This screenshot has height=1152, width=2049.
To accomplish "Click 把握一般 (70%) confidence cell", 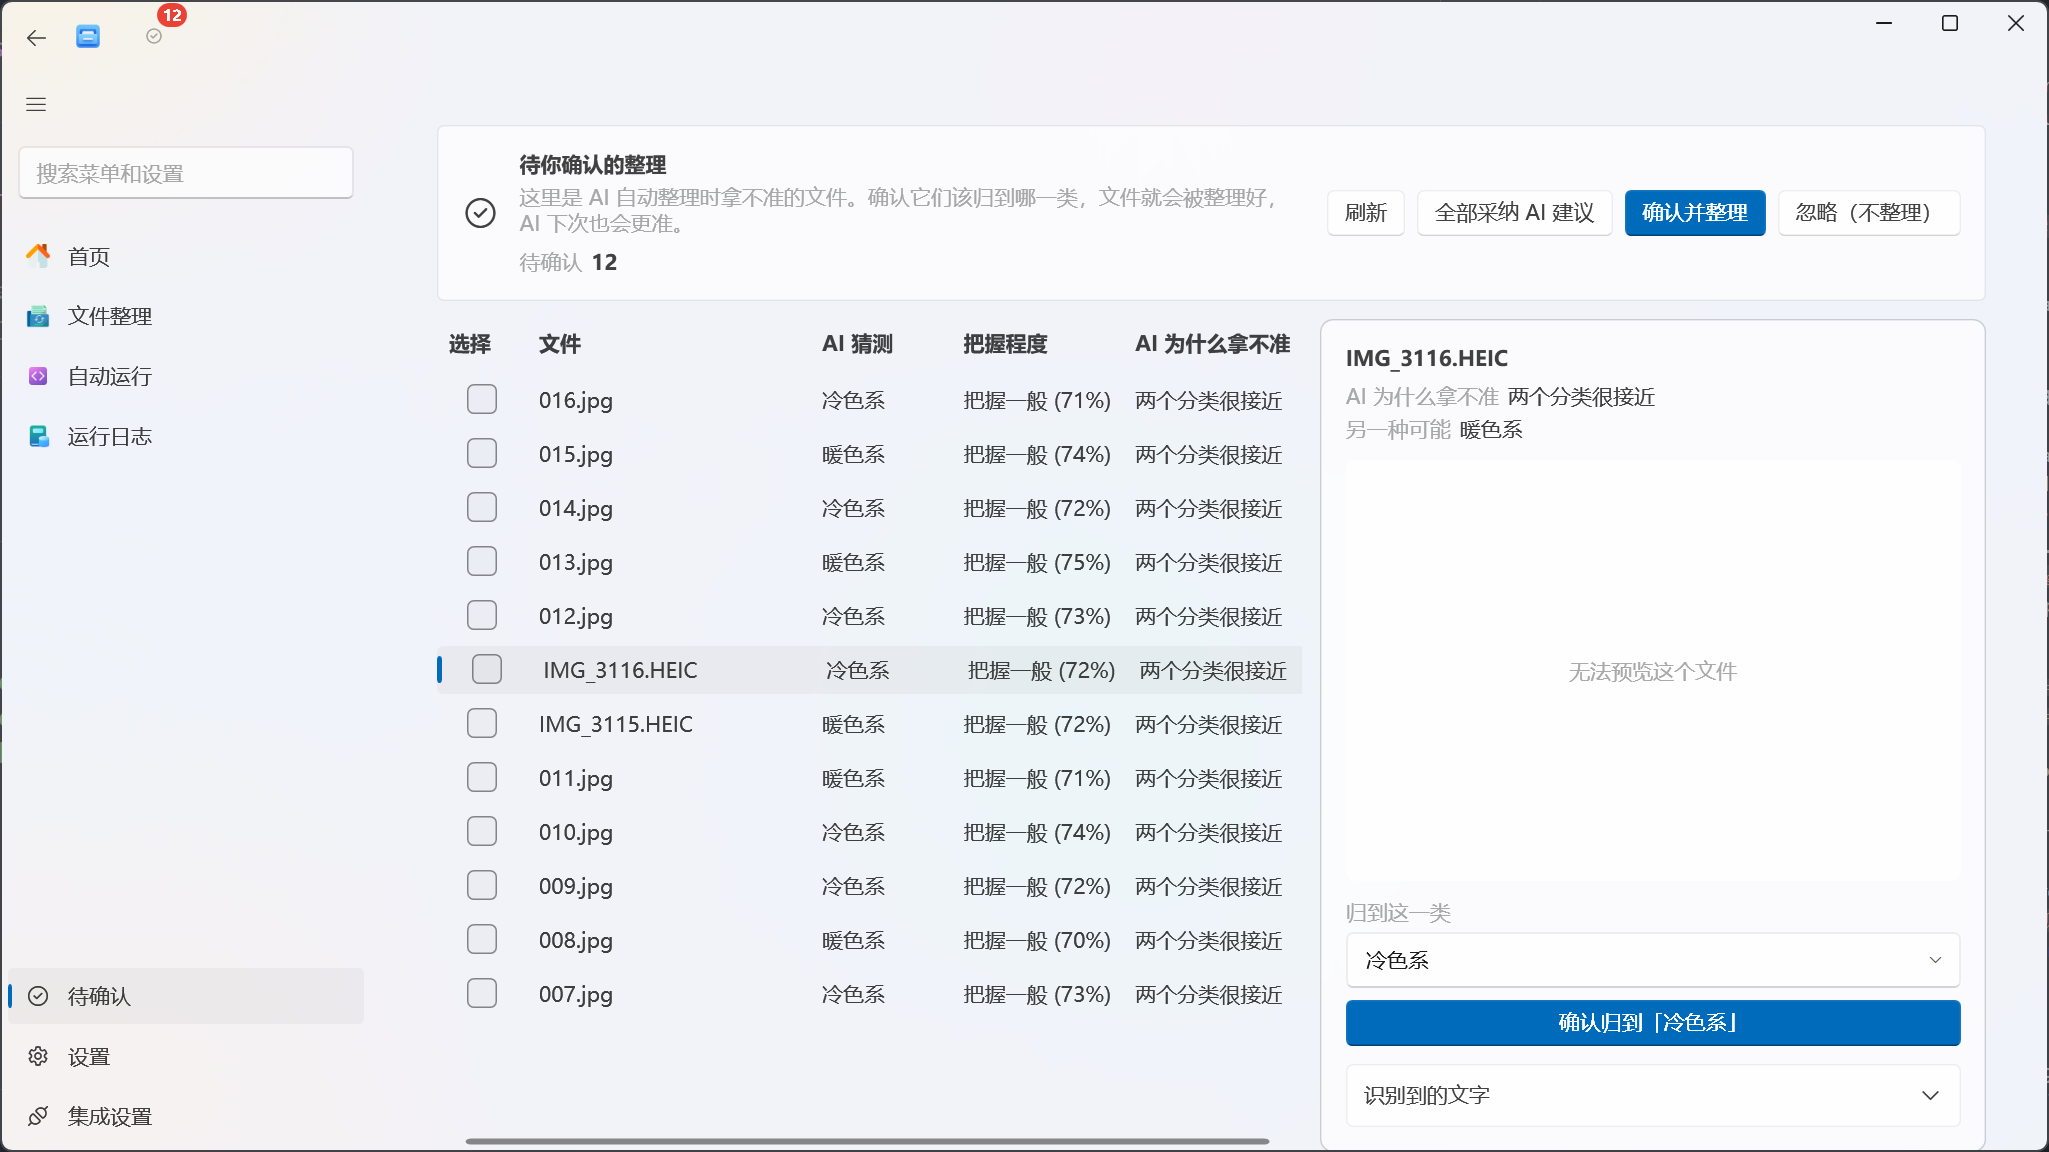I will 1037,940.
